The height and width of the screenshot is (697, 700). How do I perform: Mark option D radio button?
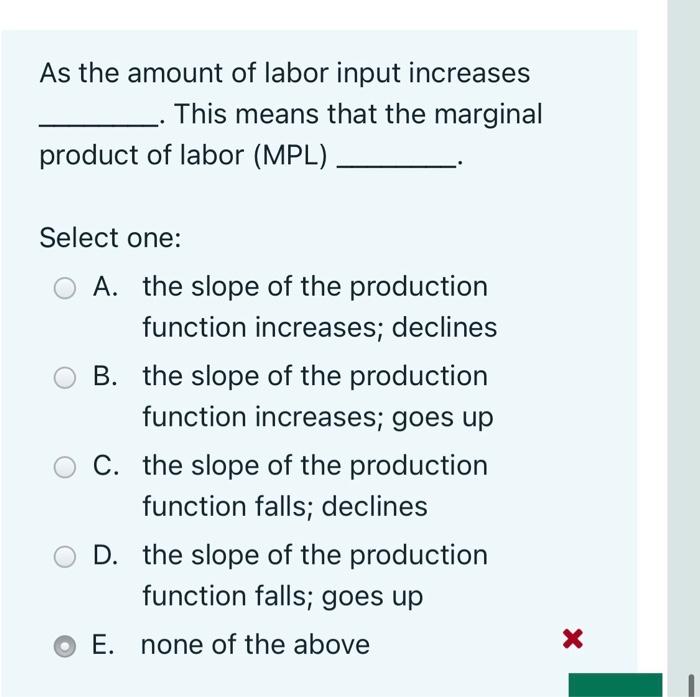point(65,557)
